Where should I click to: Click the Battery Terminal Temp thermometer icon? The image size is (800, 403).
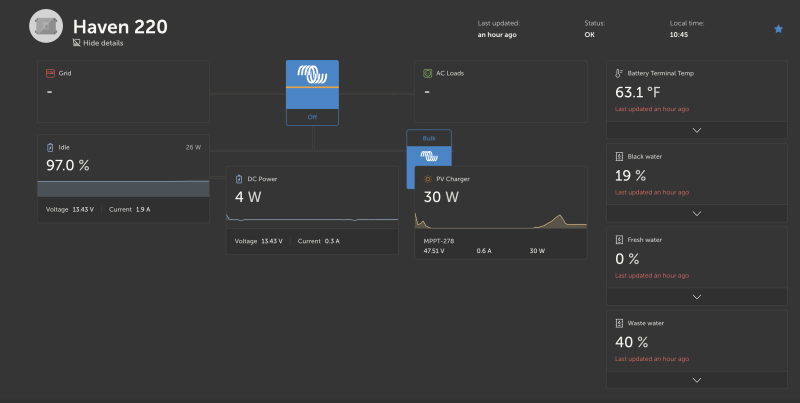619,73
